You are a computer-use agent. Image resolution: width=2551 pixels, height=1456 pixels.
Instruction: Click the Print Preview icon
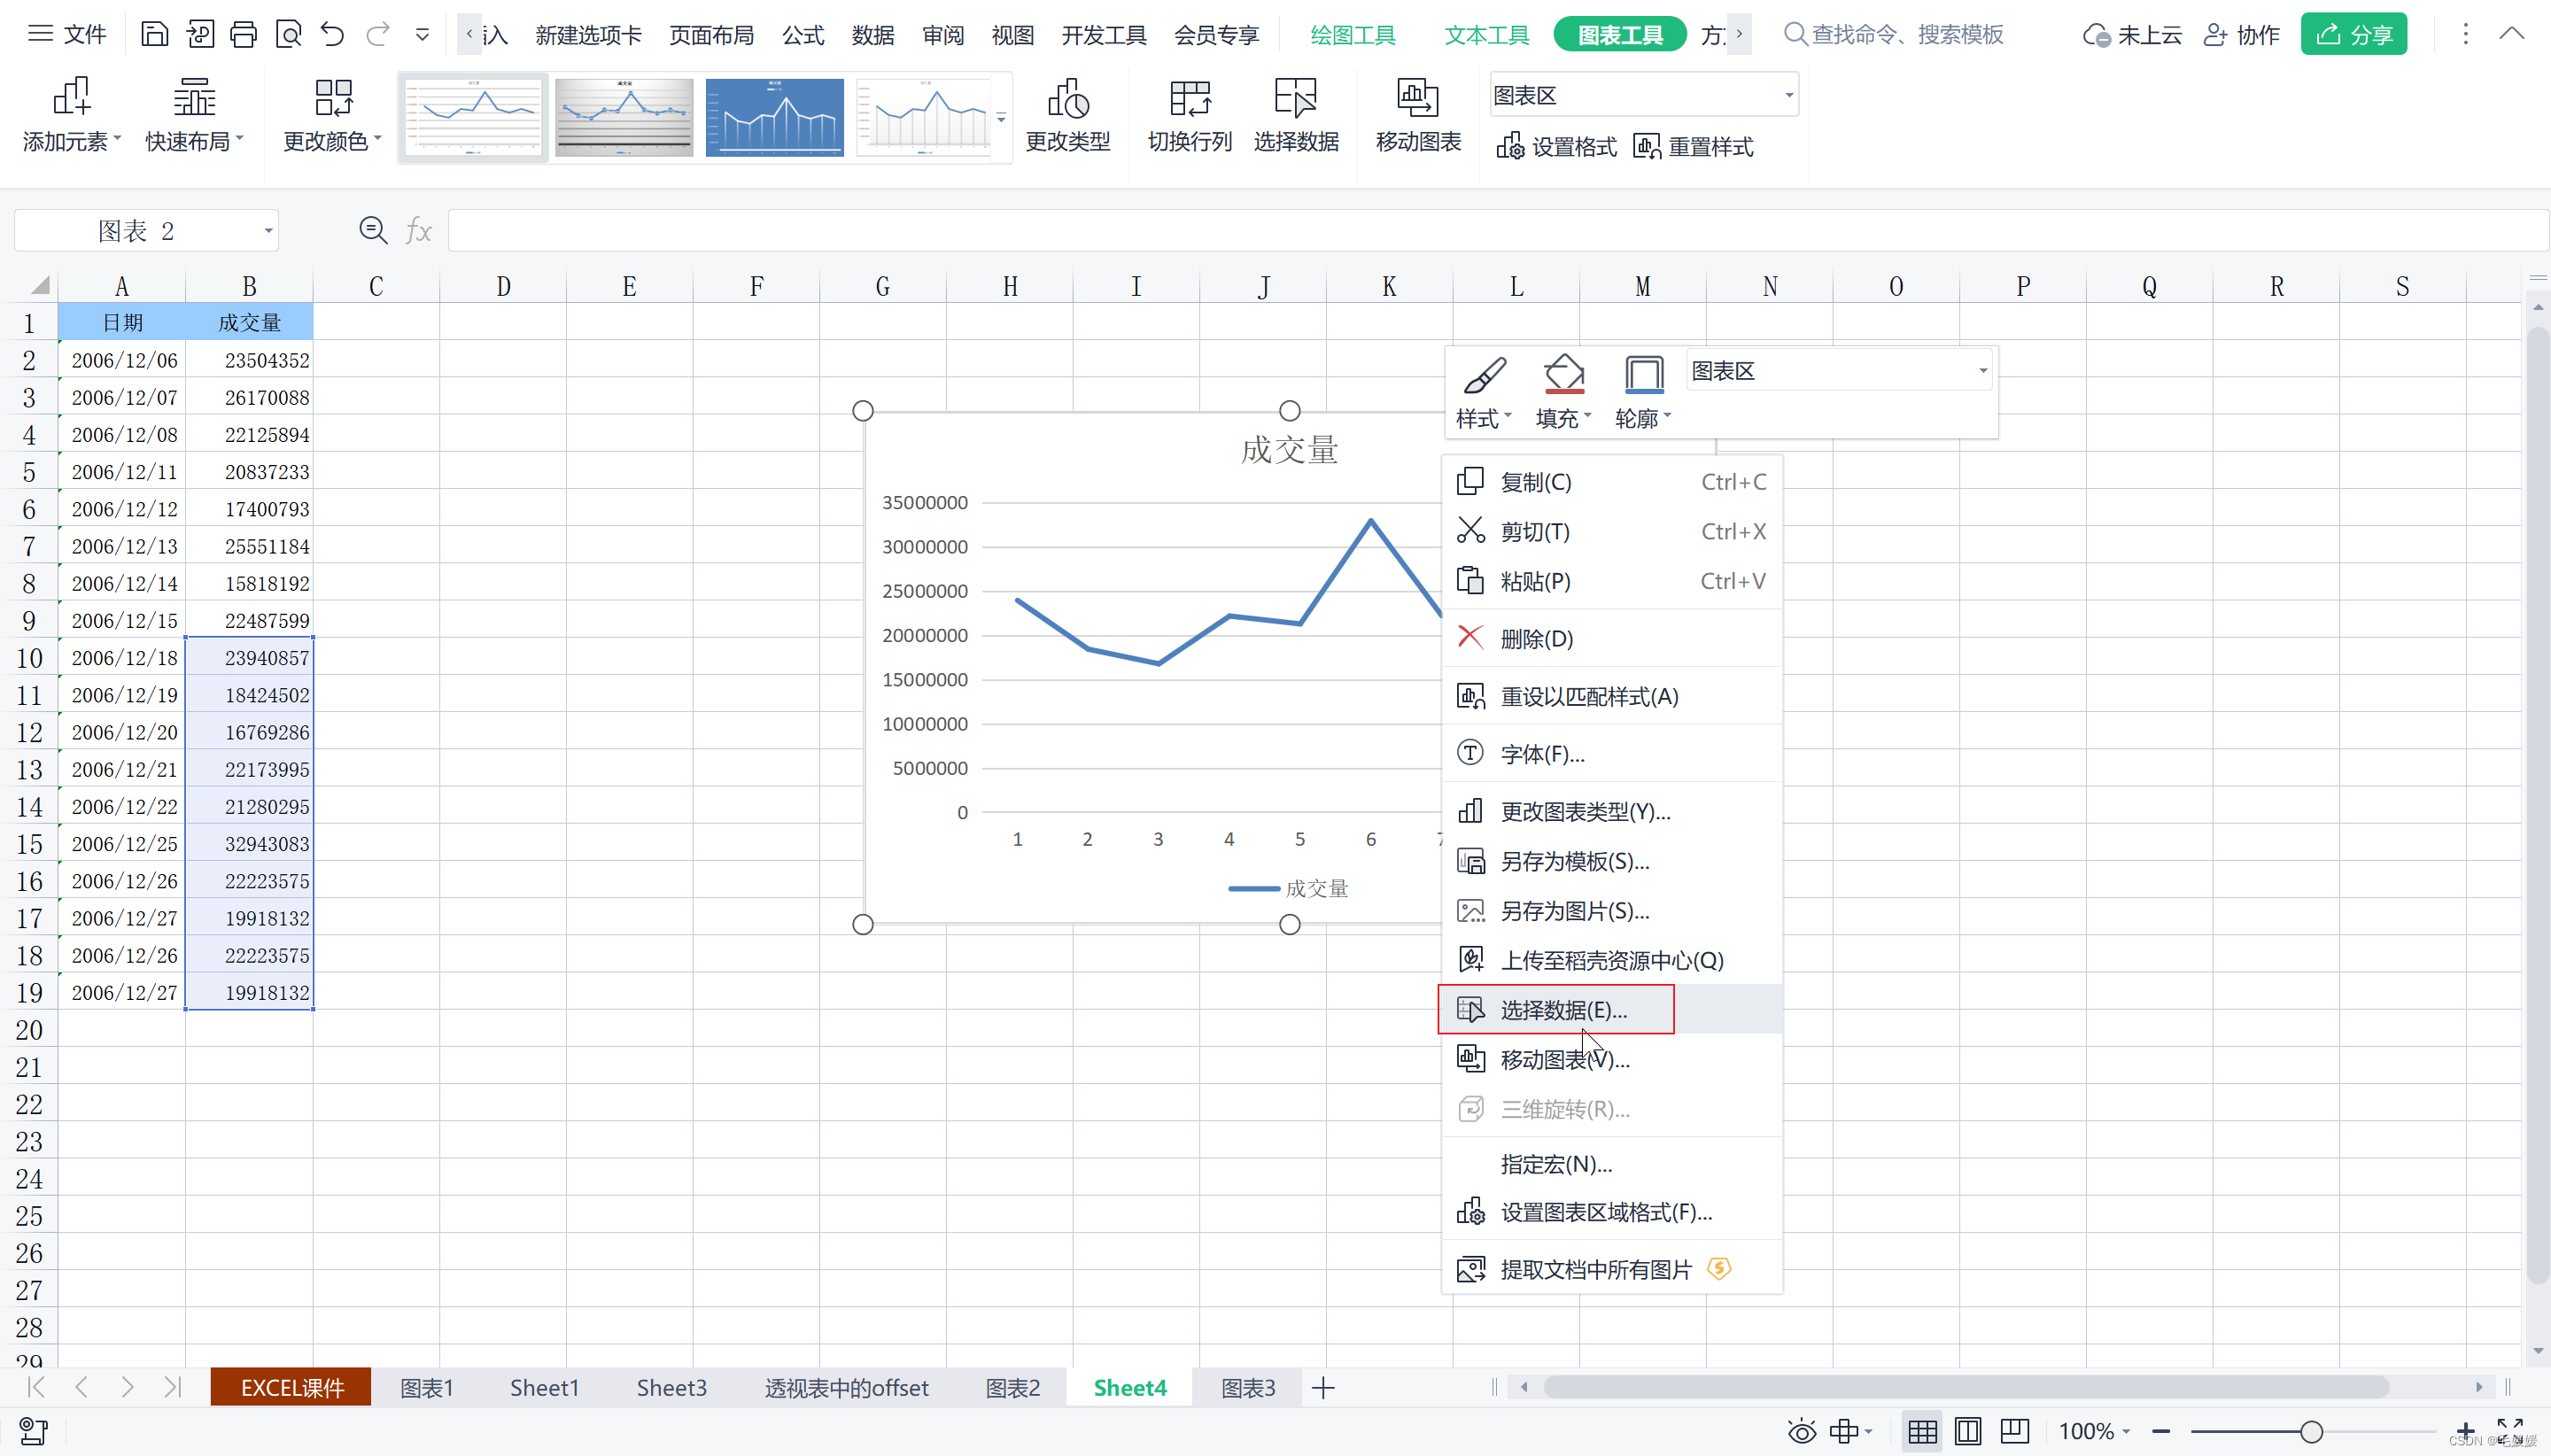click(289, 35)
